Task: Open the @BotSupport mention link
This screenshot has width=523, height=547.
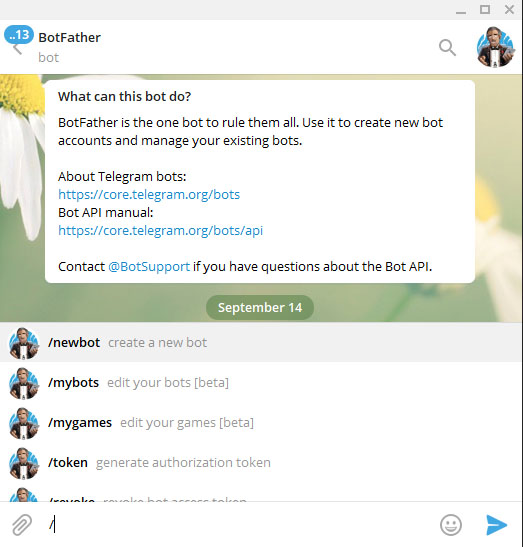Action: click(149, 267)
